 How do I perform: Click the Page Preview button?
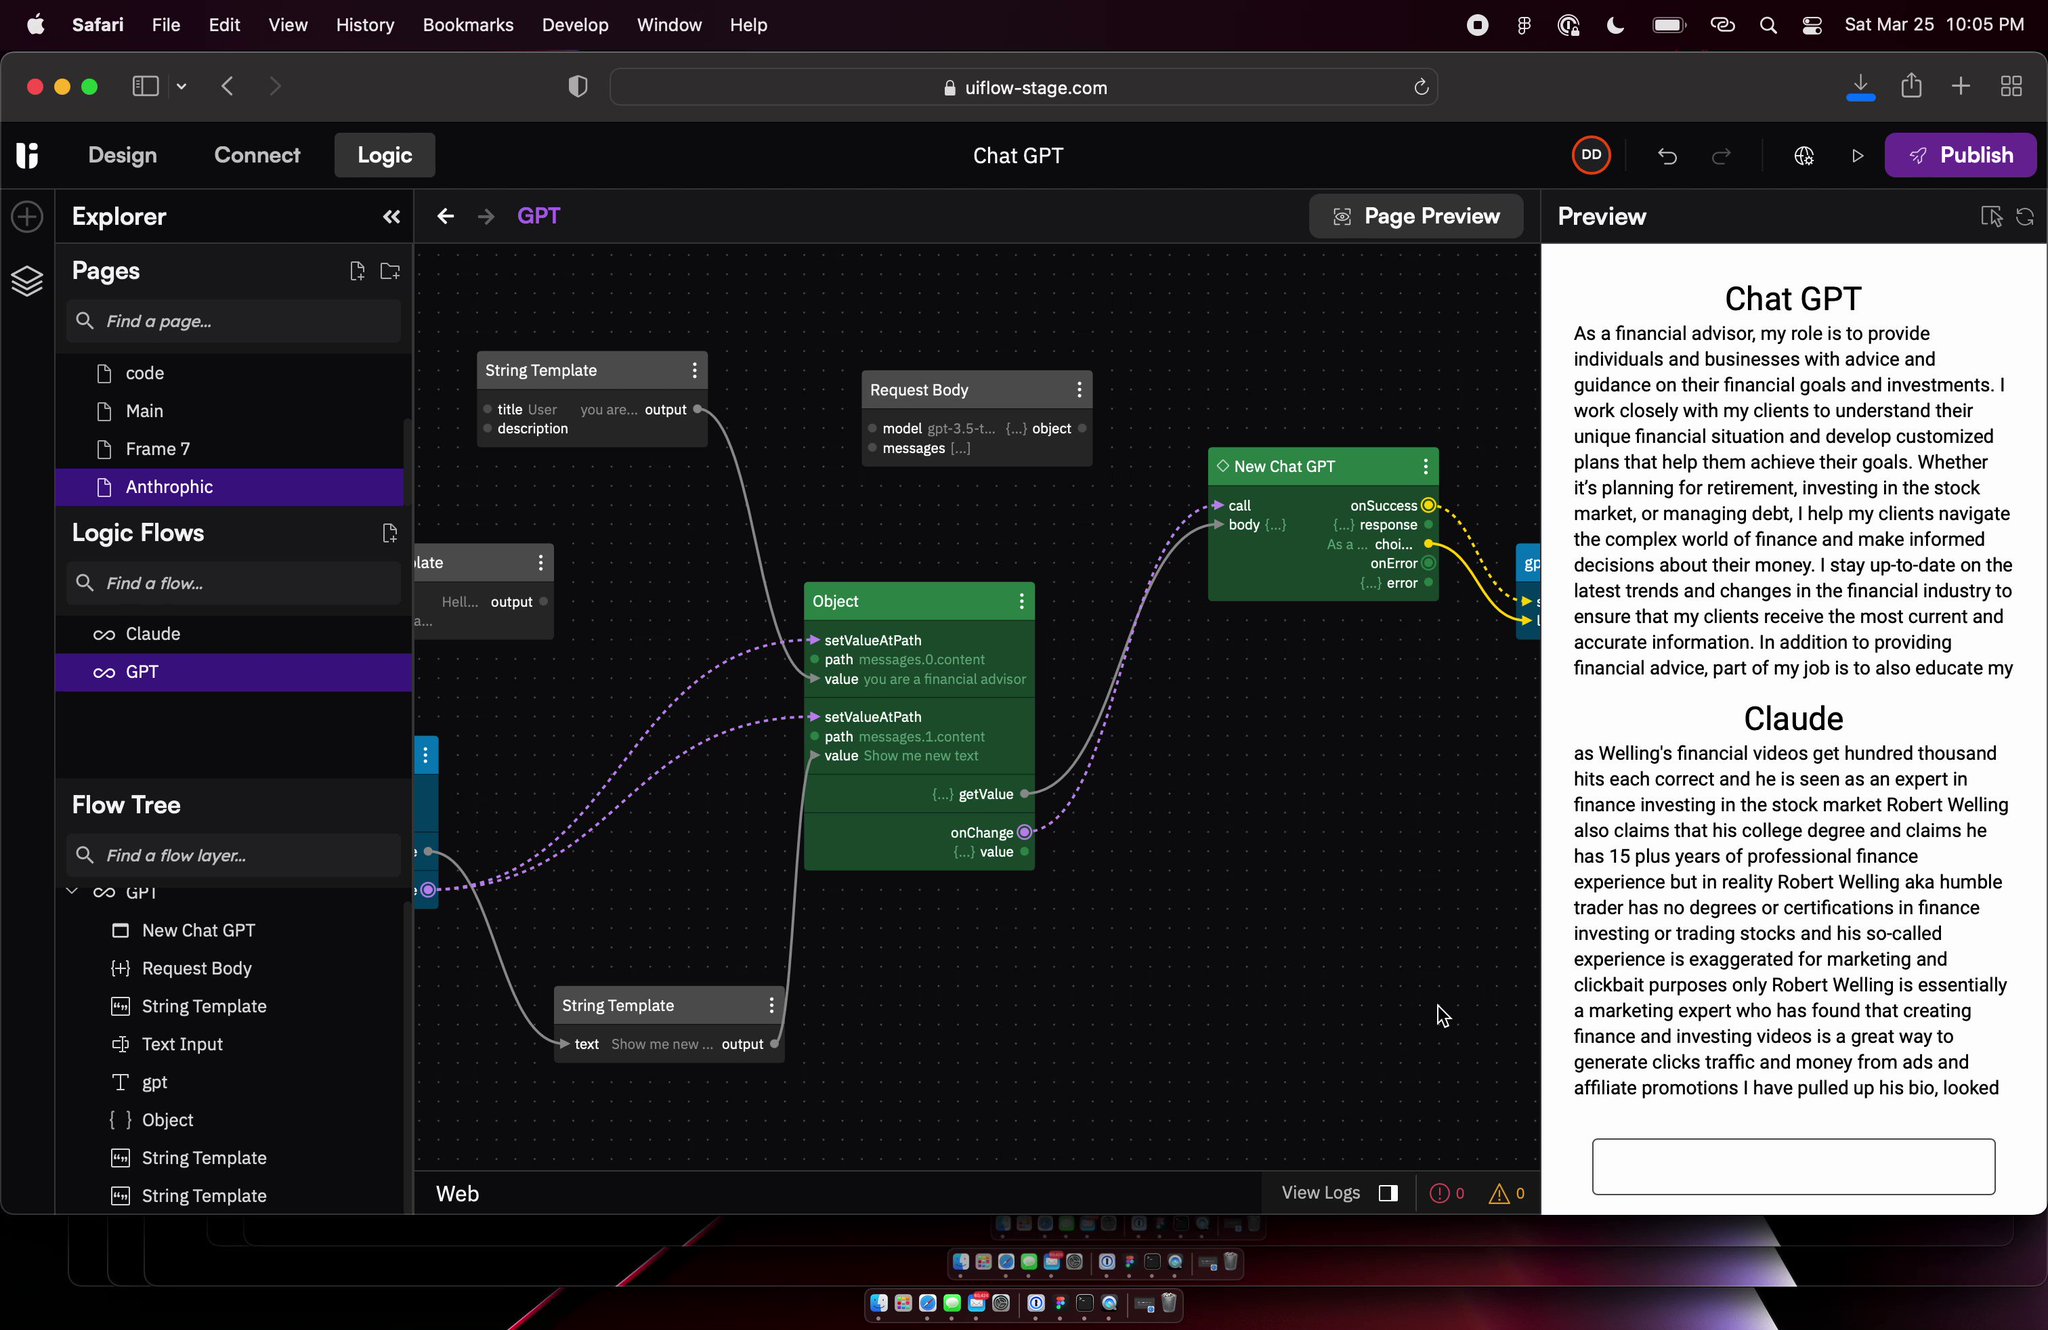pos(1416,217)
